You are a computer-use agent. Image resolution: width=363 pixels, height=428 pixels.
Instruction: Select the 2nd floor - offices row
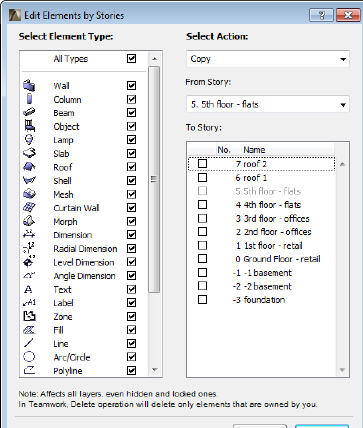(261, 232)
